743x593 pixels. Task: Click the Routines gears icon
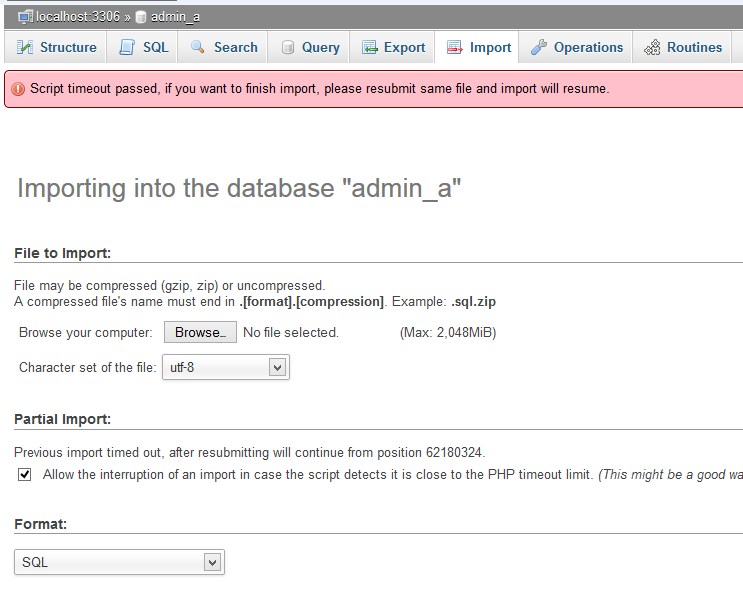pyautogui.click(x=652, y=47)
